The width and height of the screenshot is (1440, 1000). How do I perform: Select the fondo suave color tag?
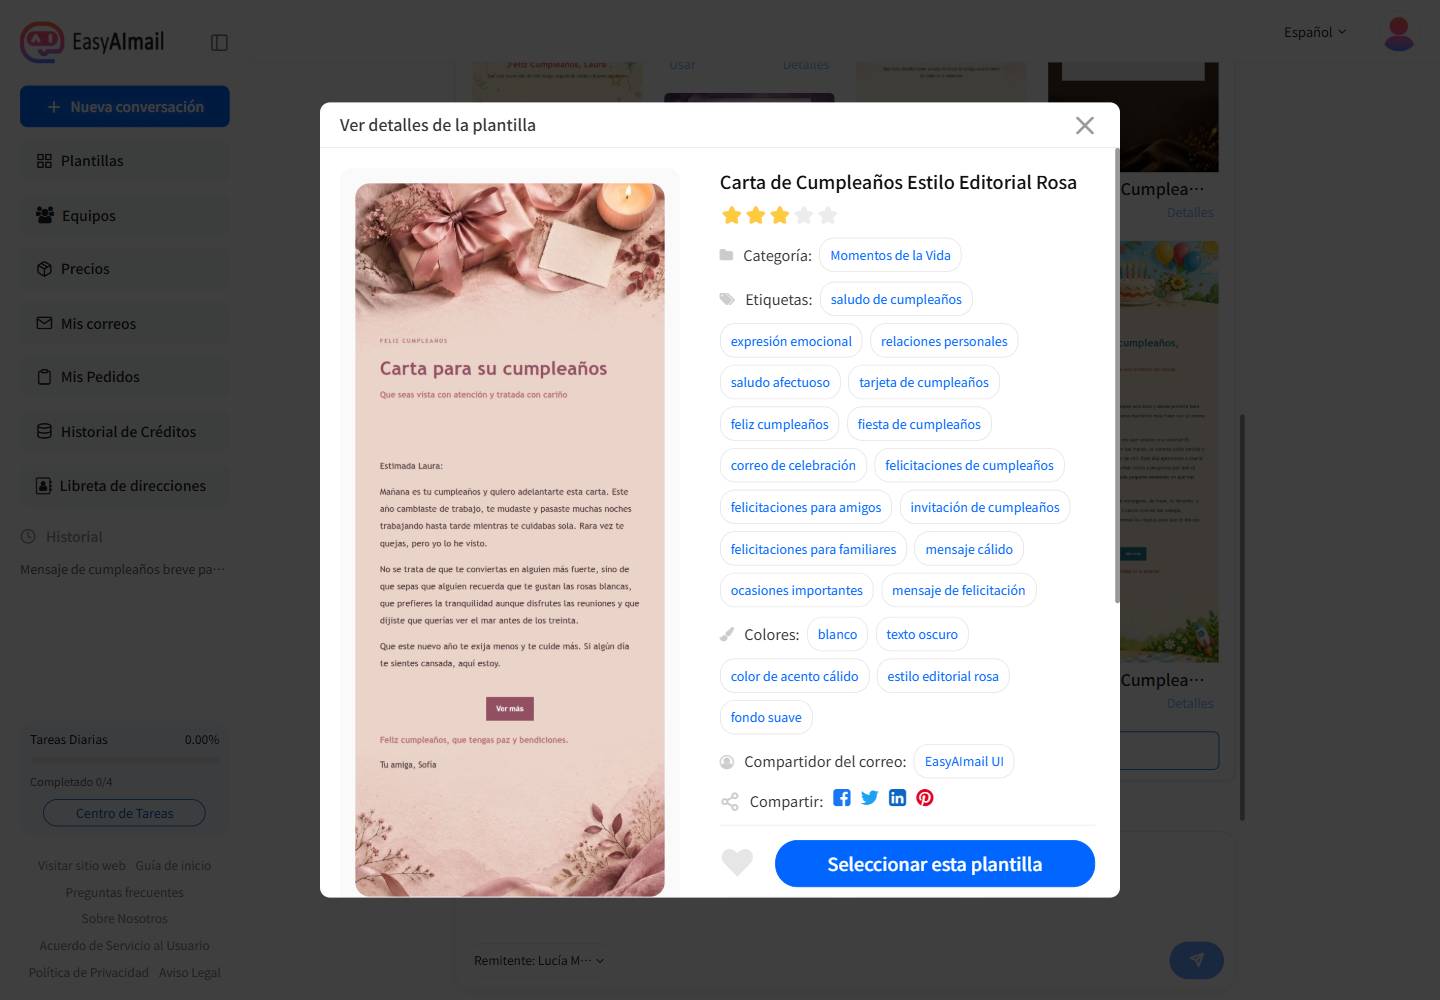766,717
